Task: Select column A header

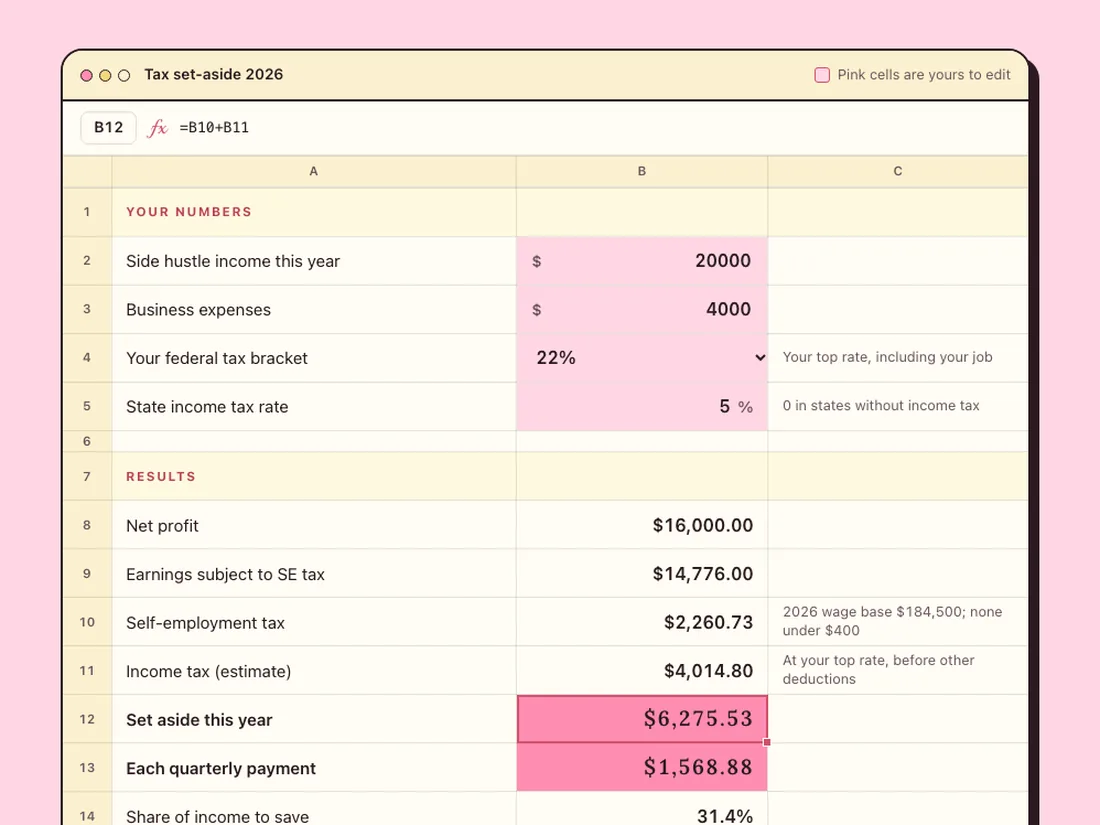Action: [314, 171]
